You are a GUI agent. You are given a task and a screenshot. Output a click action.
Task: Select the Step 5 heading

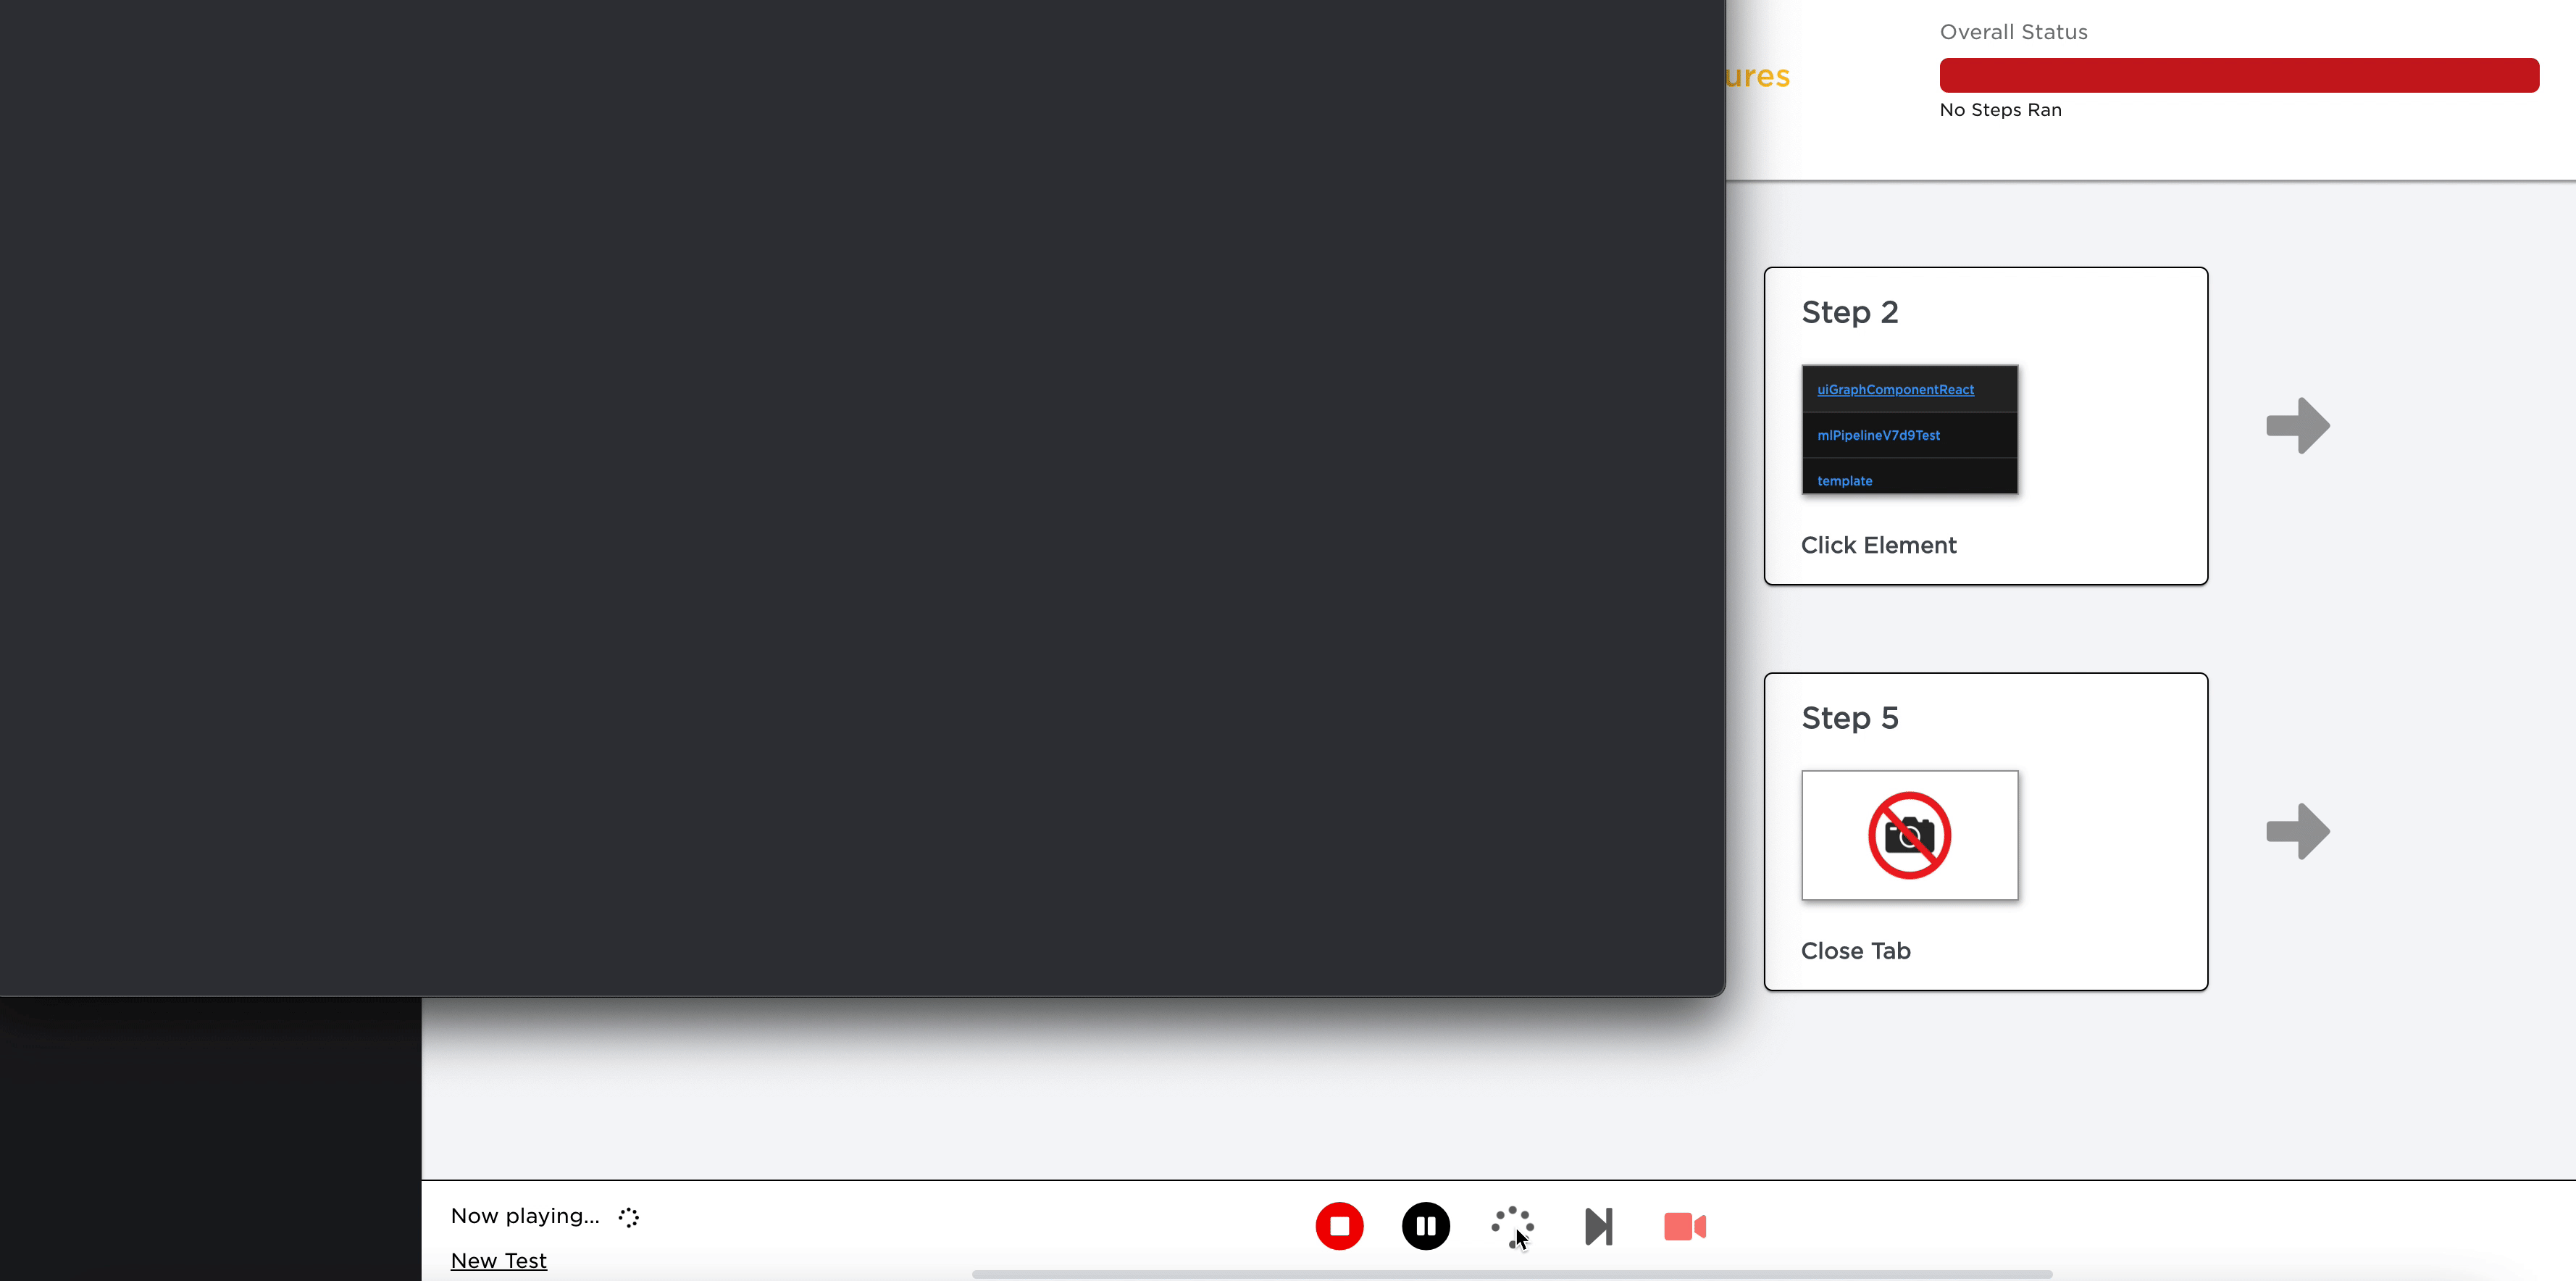(1849, 718)
